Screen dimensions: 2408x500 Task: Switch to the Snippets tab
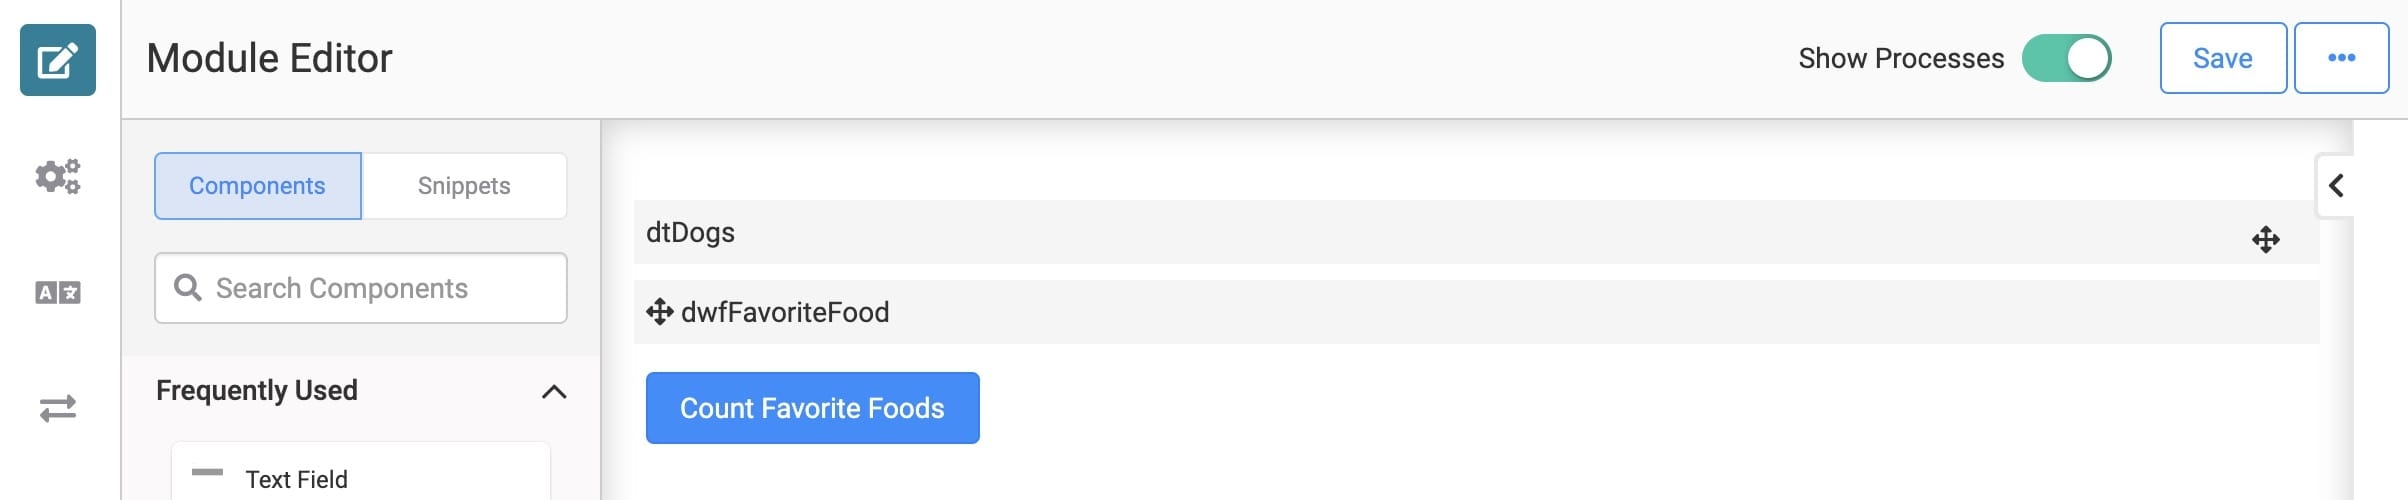(464, 186)
